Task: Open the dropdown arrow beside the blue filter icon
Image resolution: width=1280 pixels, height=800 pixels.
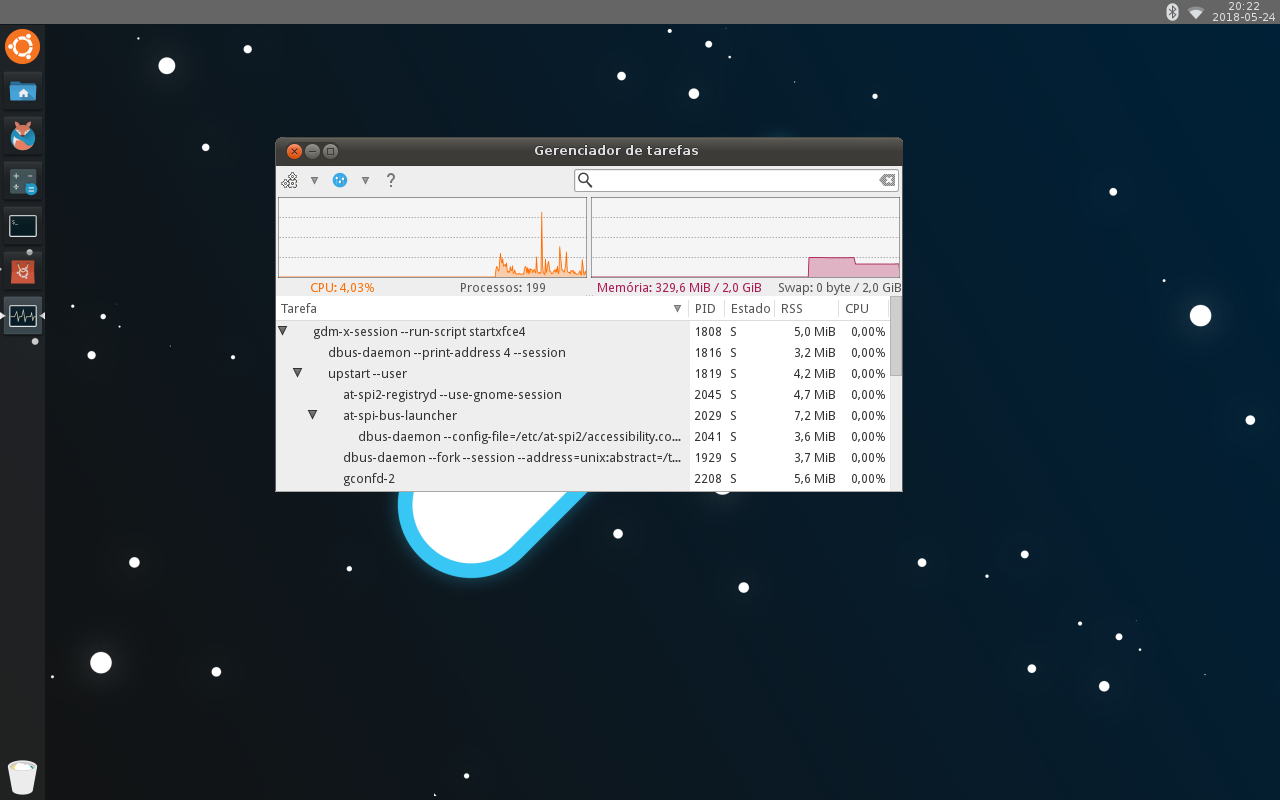Action: (365, 181)
